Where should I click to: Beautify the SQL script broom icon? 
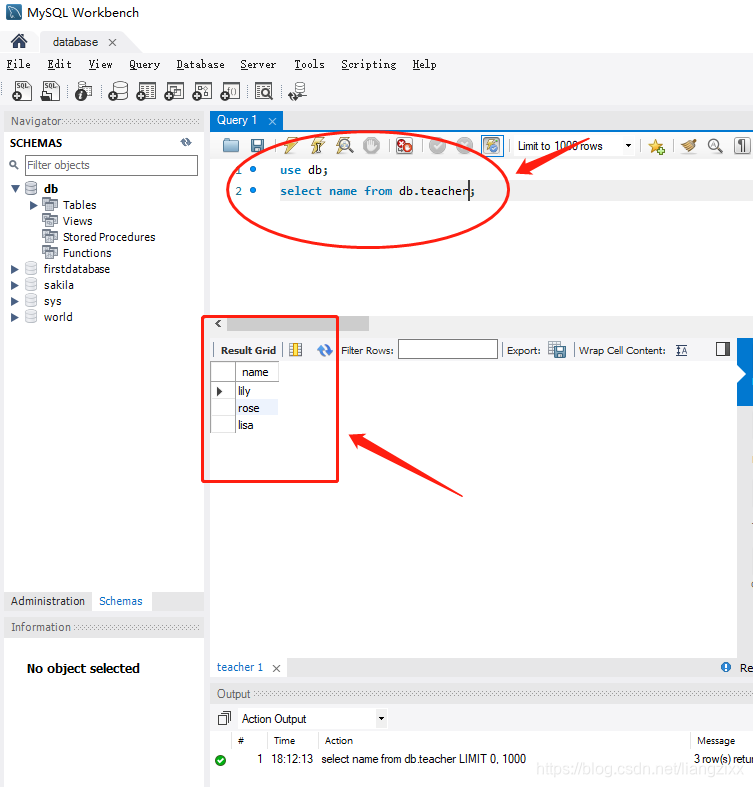coord(689,146)
